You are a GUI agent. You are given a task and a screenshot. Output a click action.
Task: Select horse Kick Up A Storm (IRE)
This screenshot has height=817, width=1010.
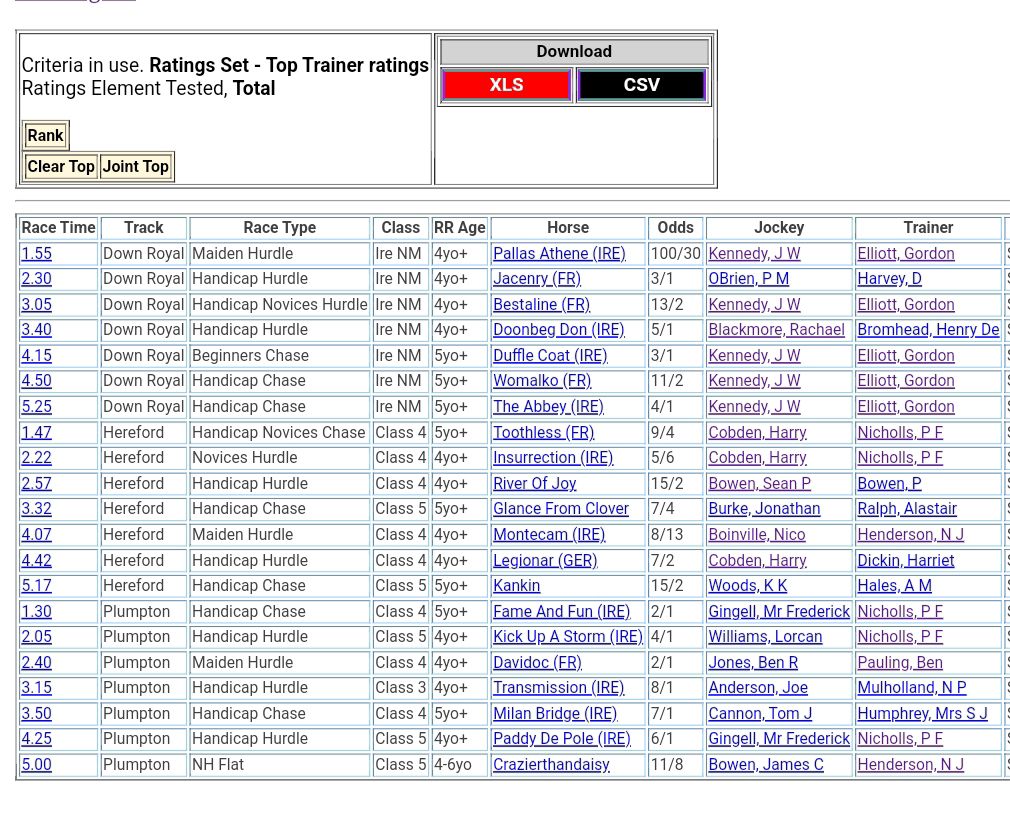[567, 637]
